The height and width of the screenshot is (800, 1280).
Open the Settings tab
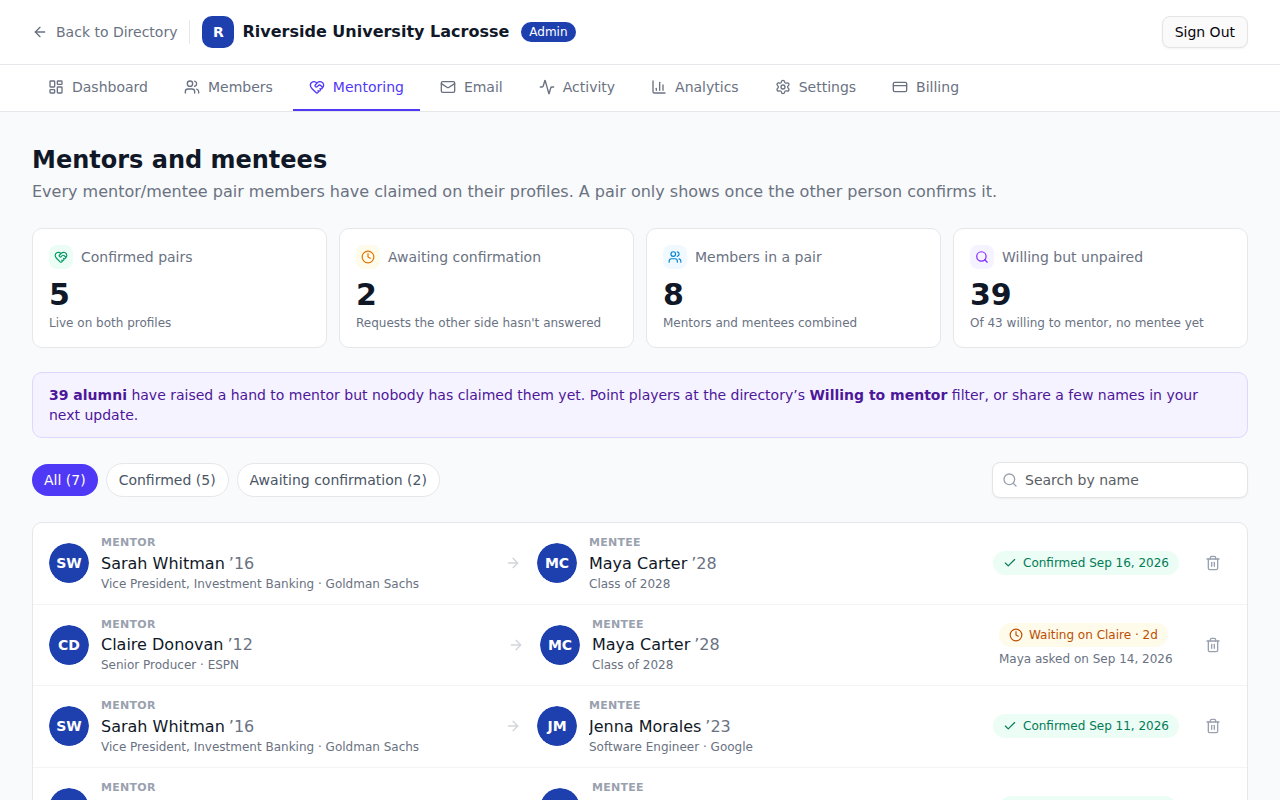(815, 87)
